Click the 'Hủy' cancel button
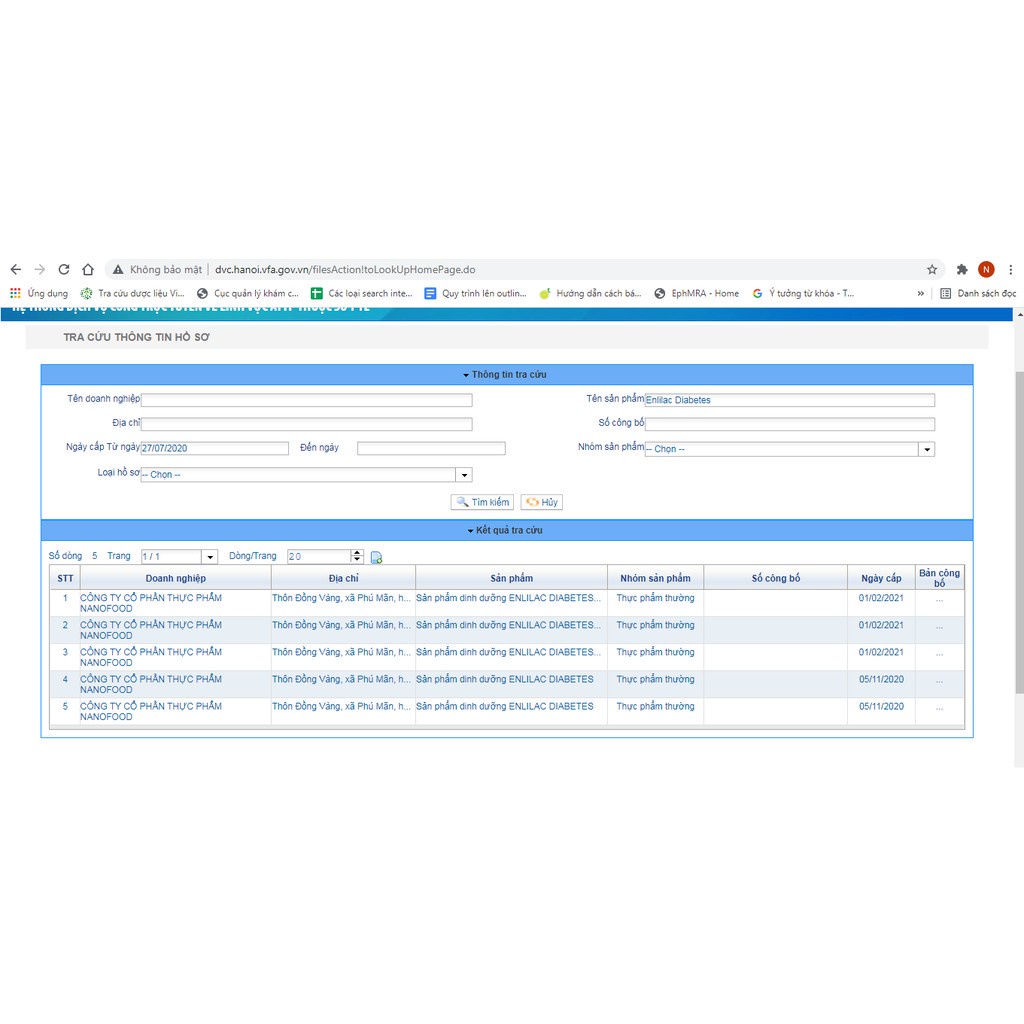 [x=541, y=502]
